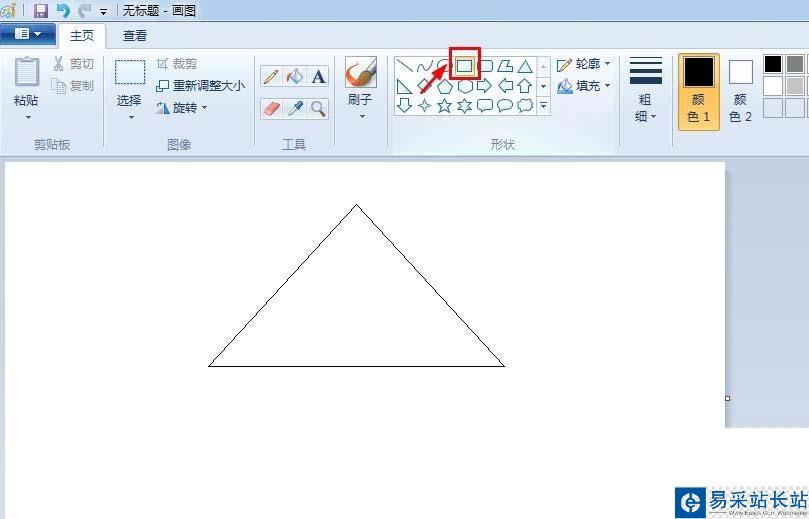The height and width of the screenshot is (519, 809).
Task: Click the Save icon in title bar
Action: (x=40, y=10)
